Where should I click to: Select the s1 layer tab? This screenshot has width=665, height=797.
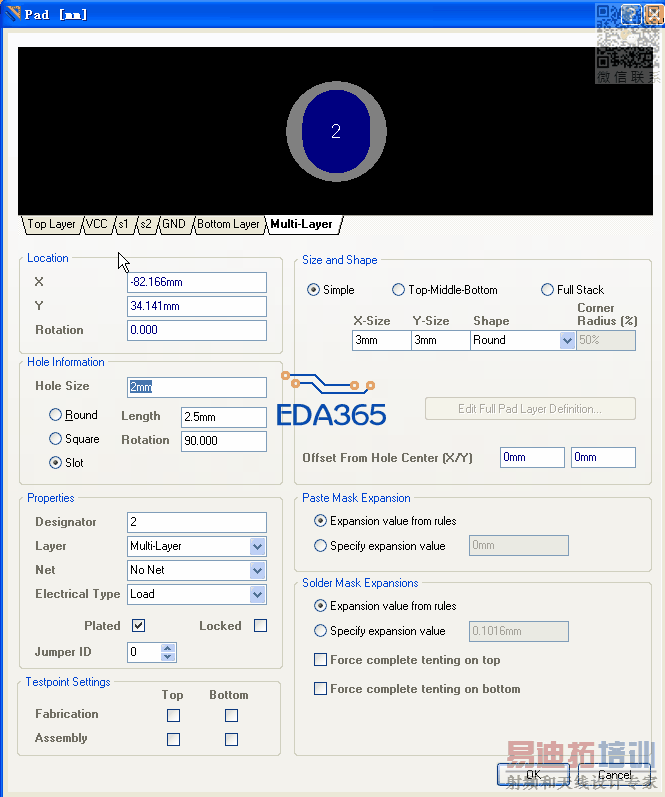click(123, 224)
